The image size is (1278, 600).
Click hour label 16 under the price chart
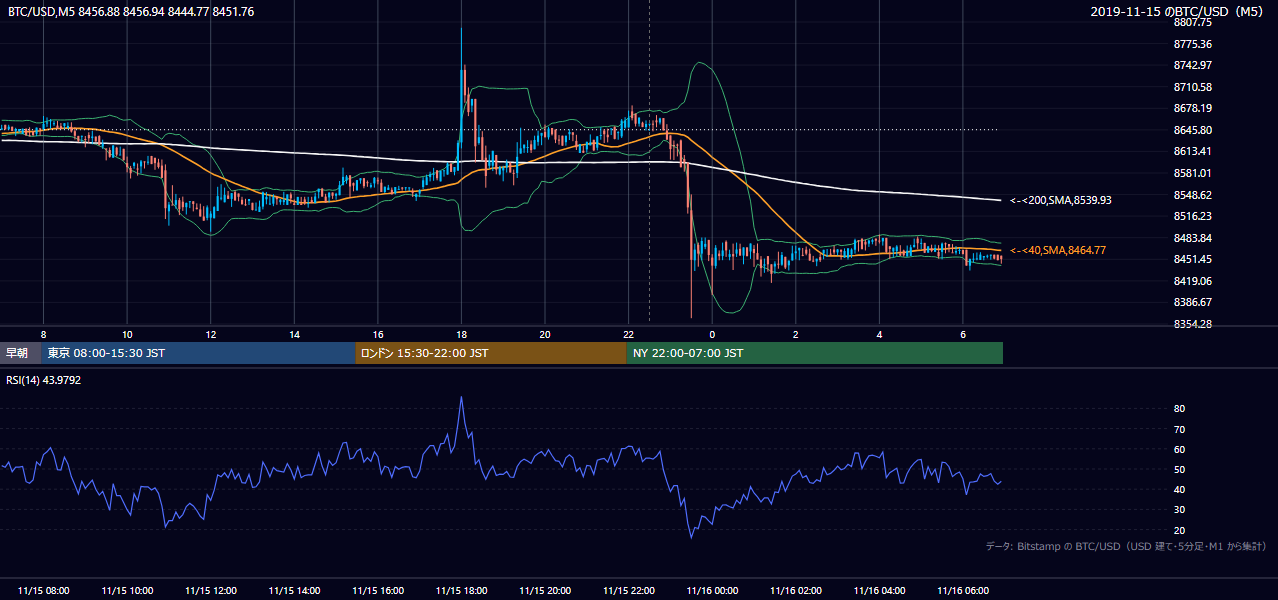click(x=378, y=334)
